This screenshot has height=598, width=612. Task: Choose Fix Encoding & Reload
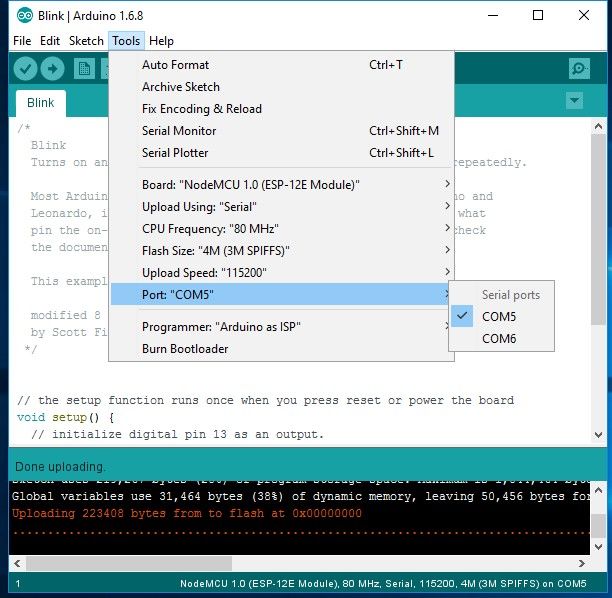pyautogui.click(x=283, y=109)
